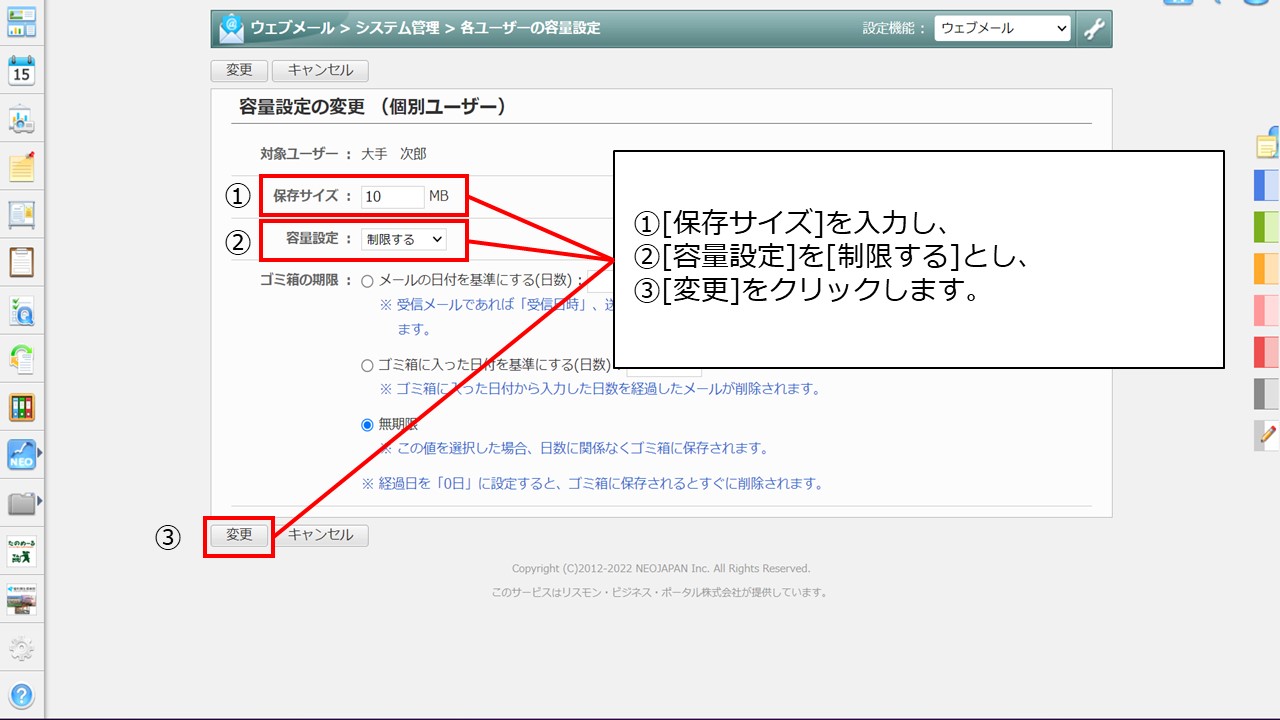Click the top キャンセル button

pyautogui.click(x=320, y=71)
